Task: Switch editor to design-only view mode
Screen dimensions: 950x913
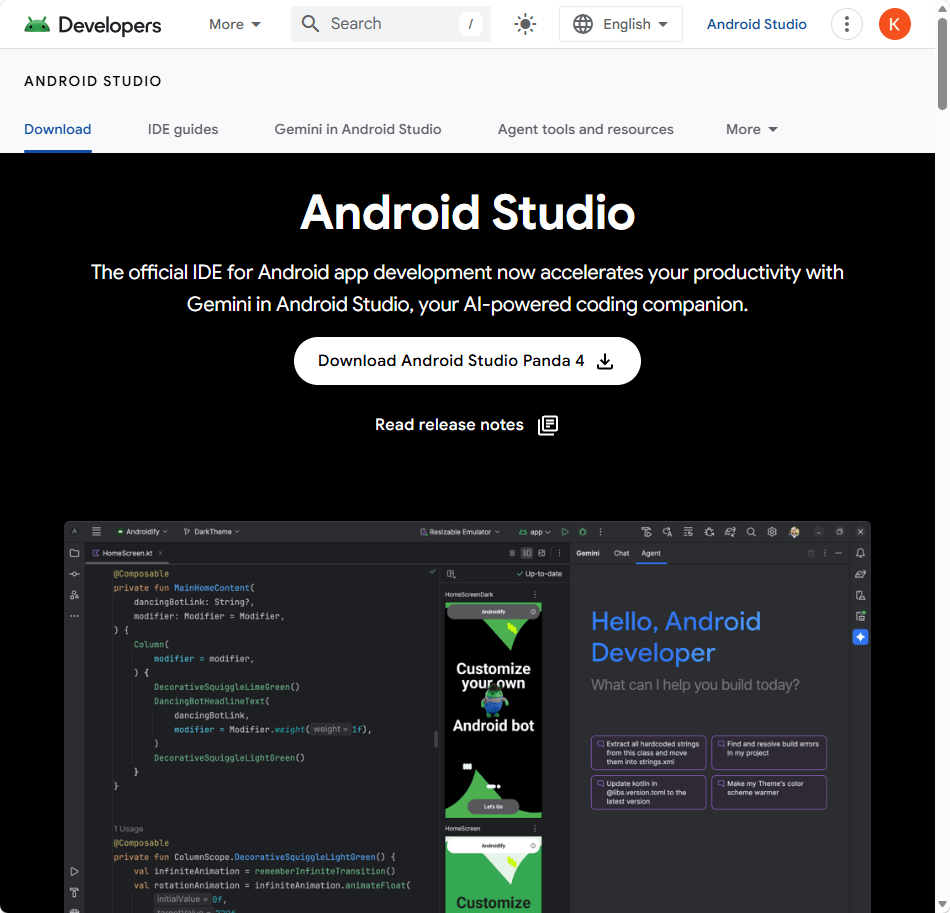Action: coord(542,553)
